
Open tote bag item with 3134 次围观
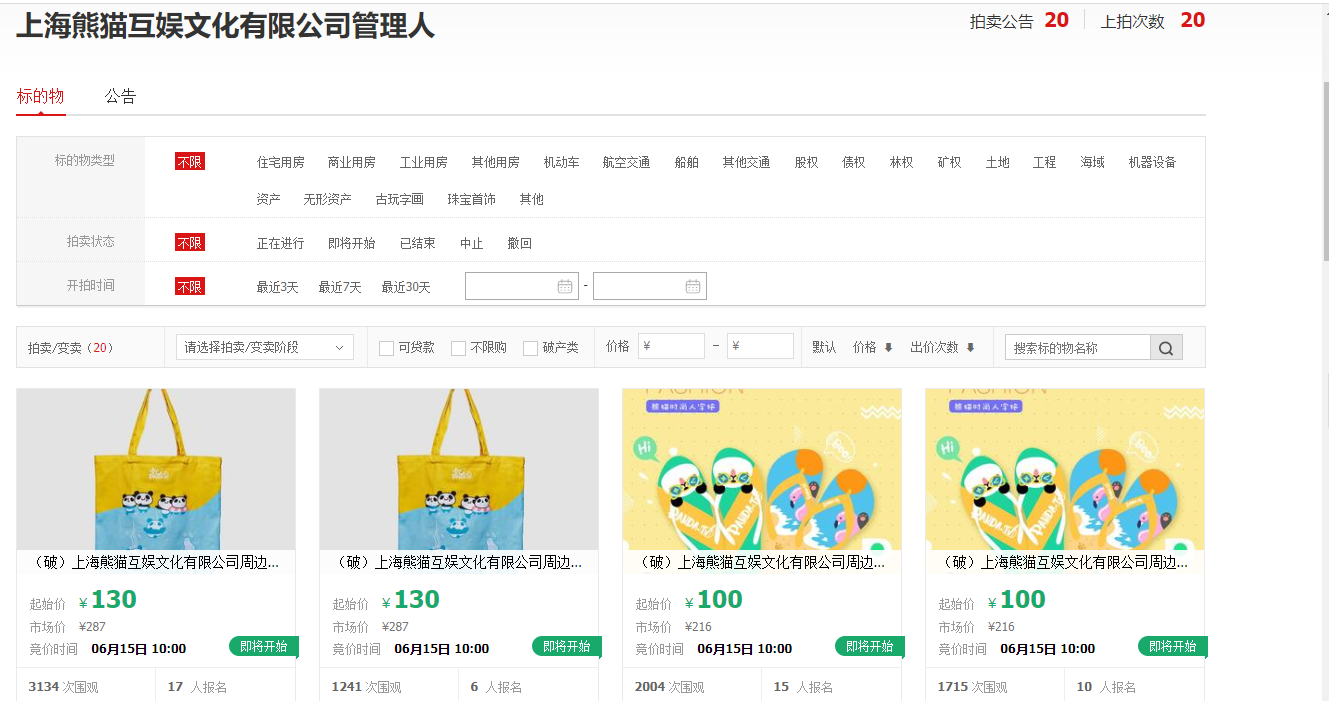(x=156, y=469)
